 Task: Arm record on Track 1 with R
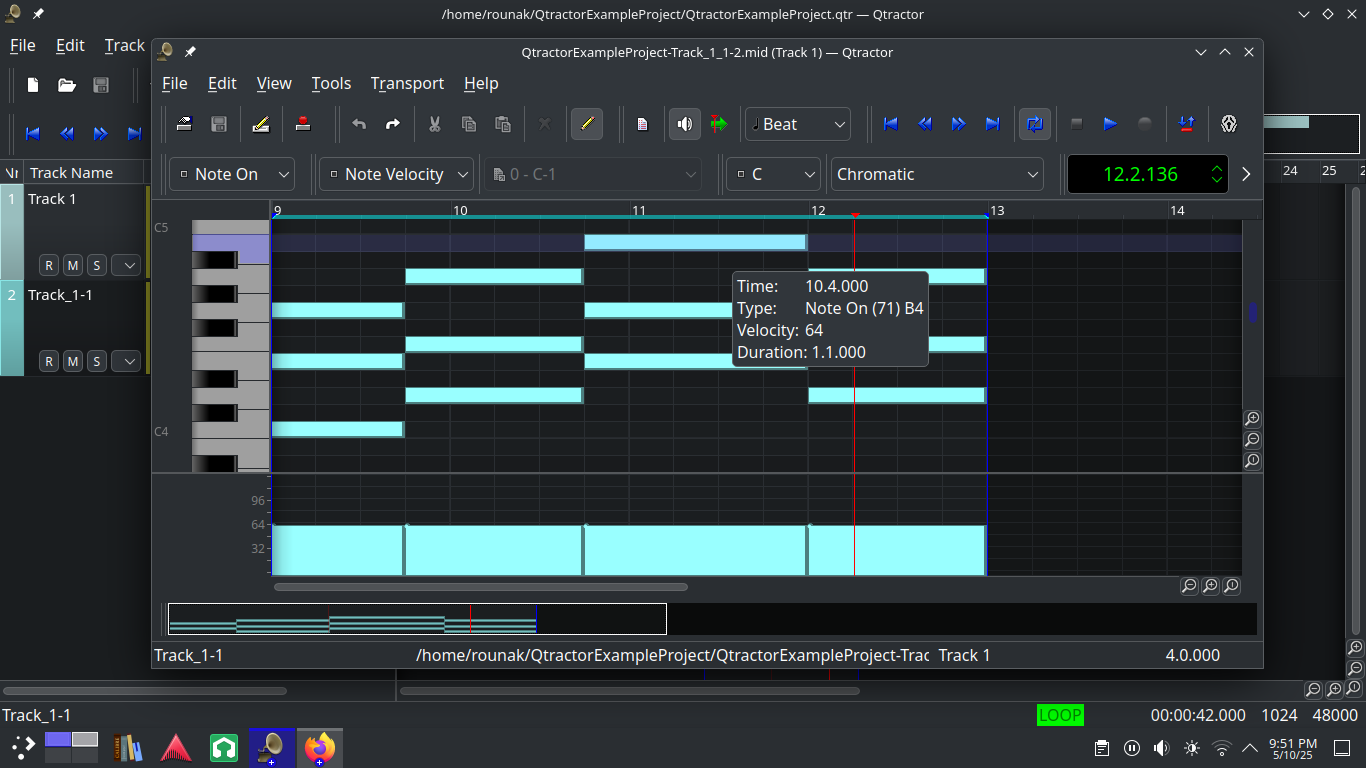coord(48,265)
